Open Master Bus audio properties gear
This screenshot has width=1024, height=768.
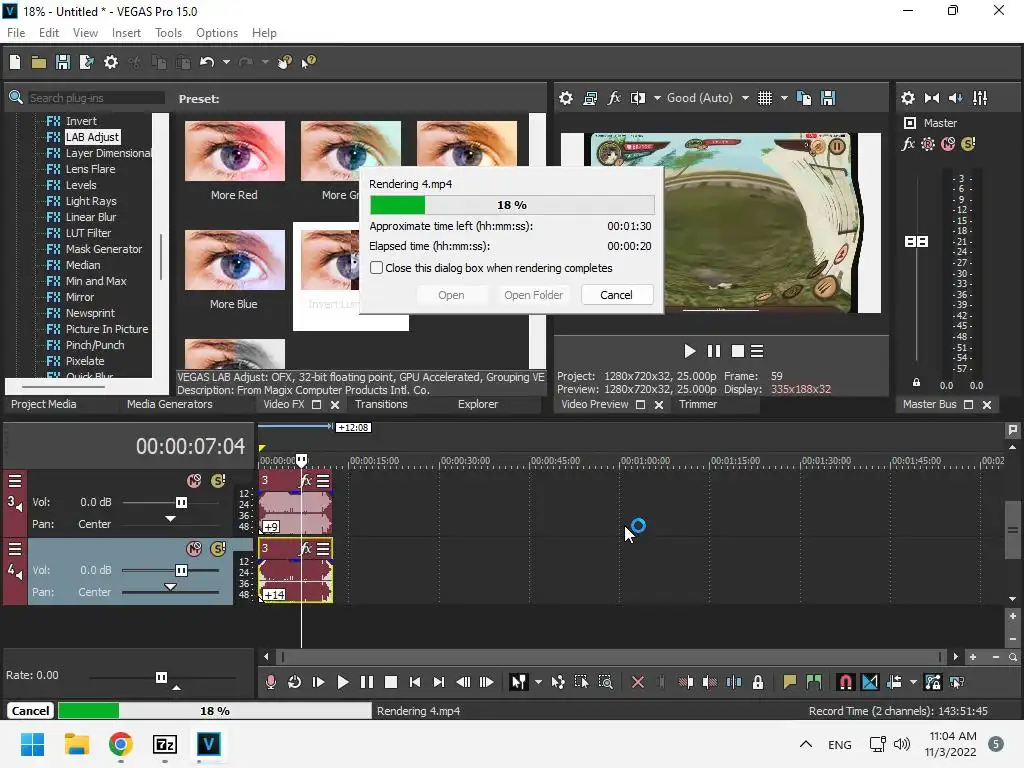pos(908,98)
